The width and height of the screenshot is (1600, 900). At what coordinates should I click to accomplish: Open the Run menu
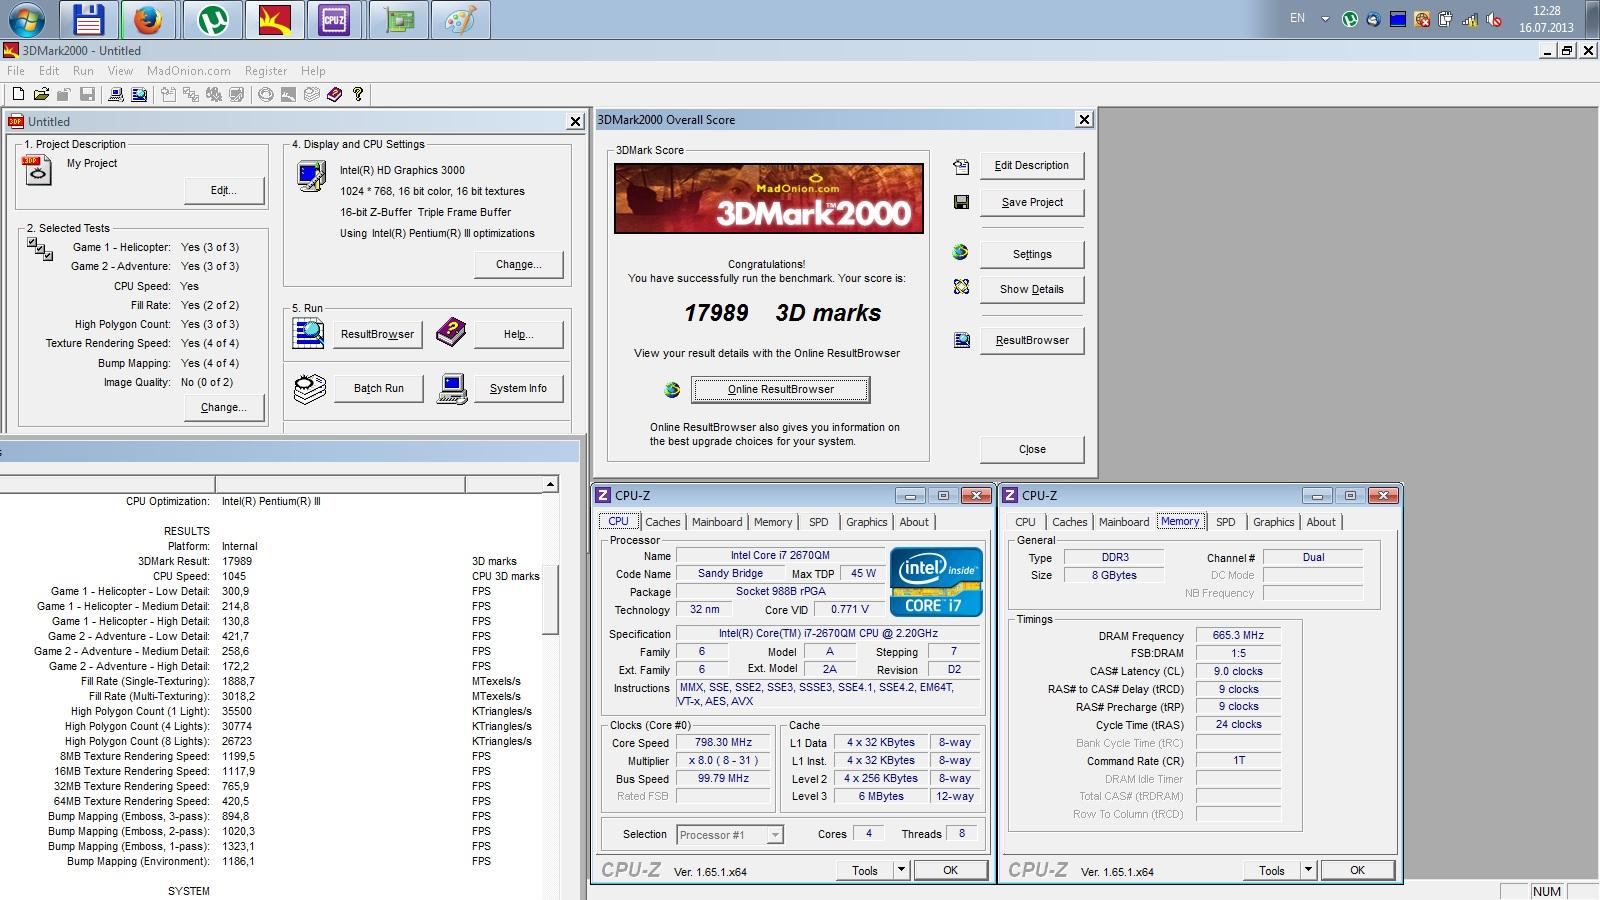83,71
